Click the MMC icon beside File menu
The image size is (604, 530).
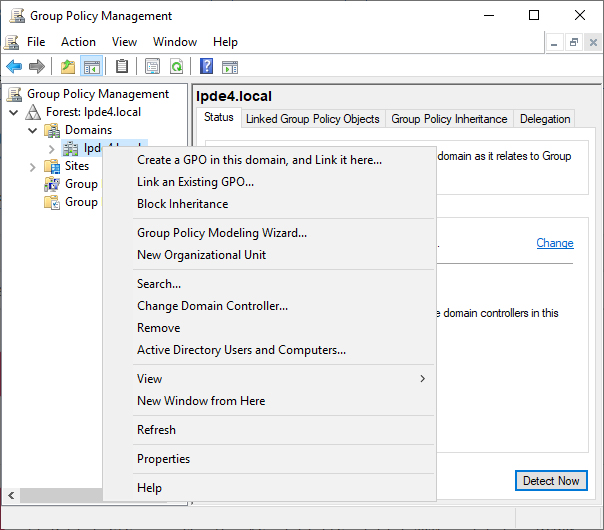12,42
